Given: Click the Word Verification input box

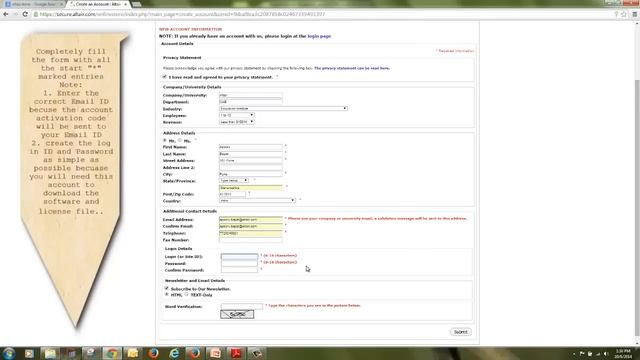Looking at the screenshot, I should 242,306.
